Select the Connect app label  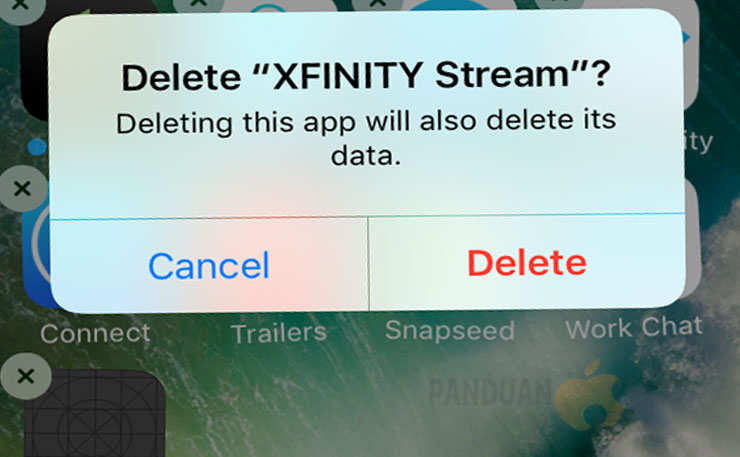[x=95, y=333]
